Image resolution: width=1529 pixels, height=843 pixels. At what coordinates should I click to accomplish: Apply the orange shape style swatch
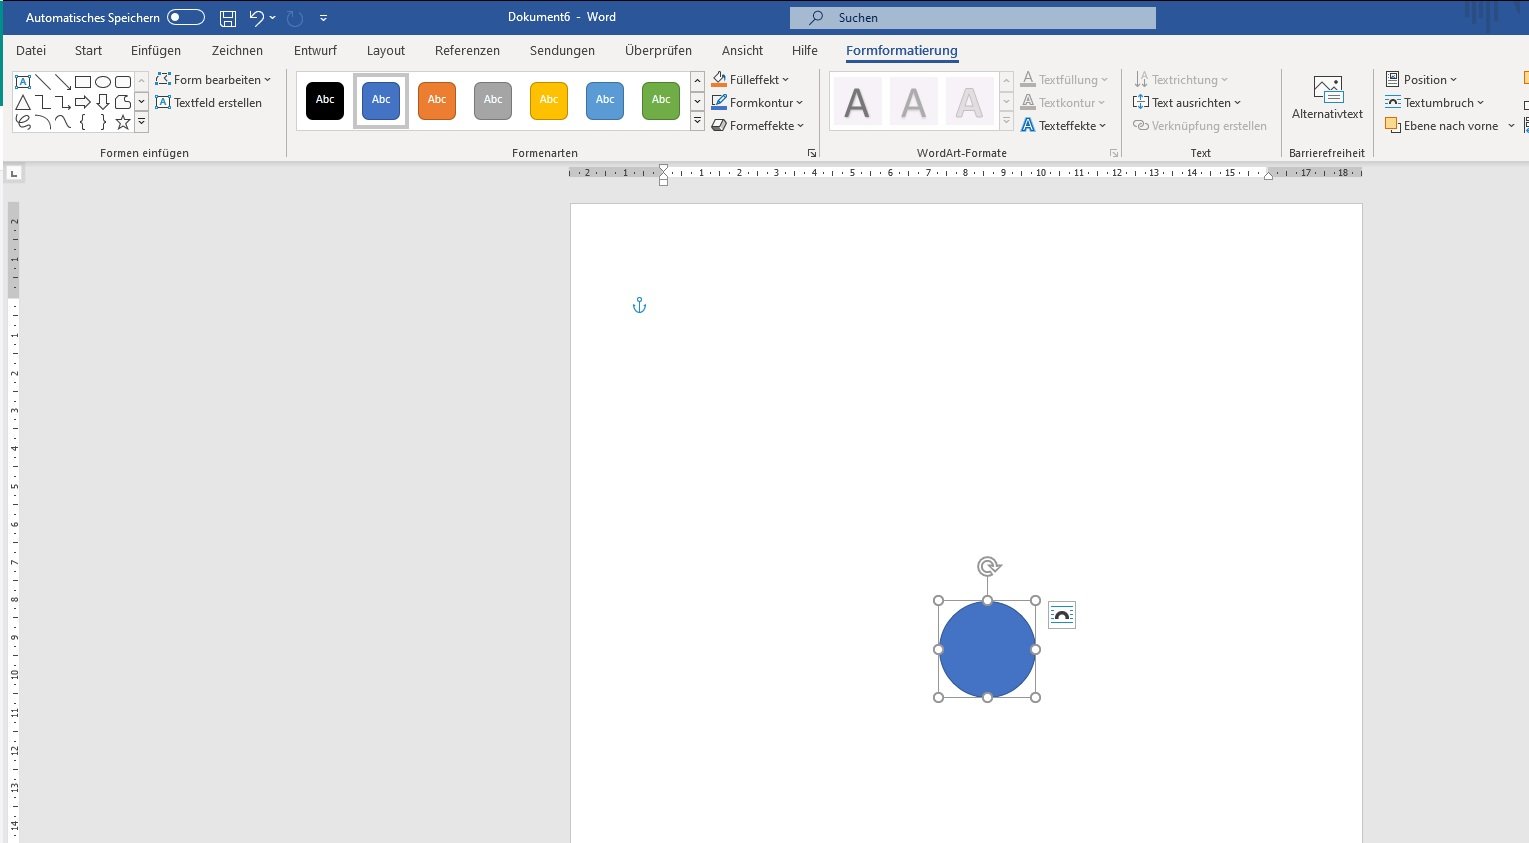(437, 100)
